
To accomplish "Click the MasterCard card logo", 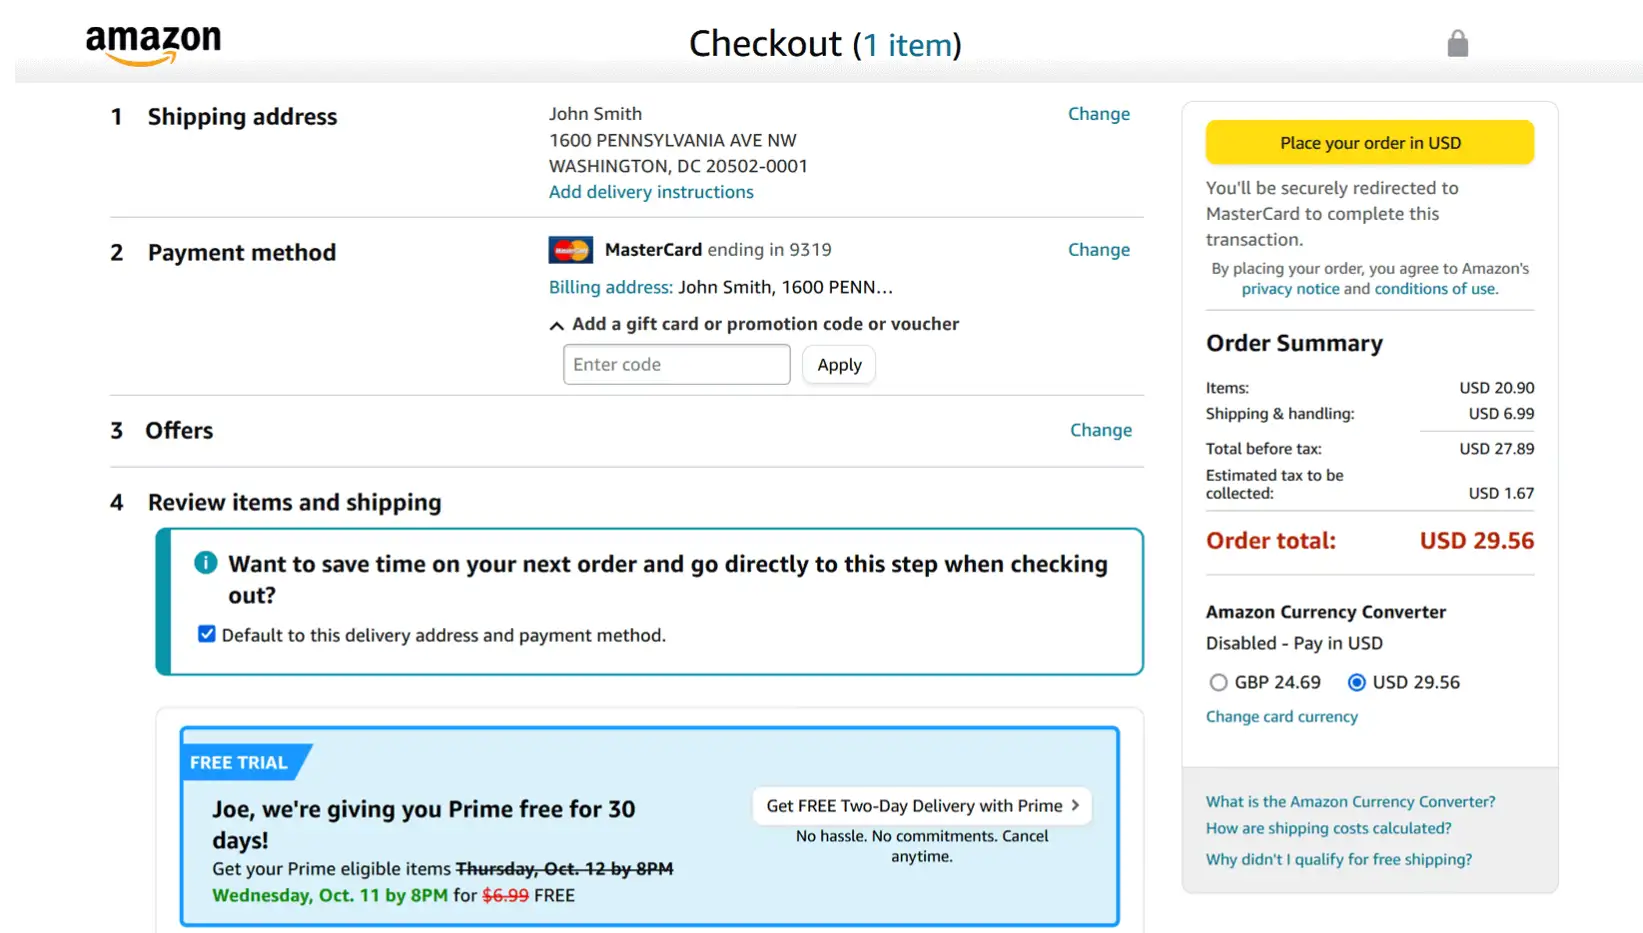I will (x=570, y=250).
